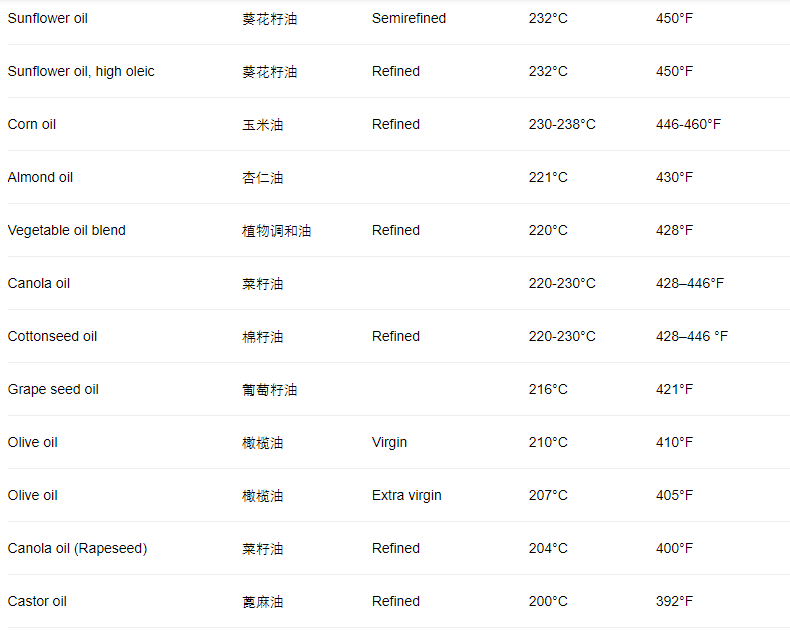The image size is (790, 634).
Task: Click the 207°C temperature cell
Action: click(x=548, y=495)
